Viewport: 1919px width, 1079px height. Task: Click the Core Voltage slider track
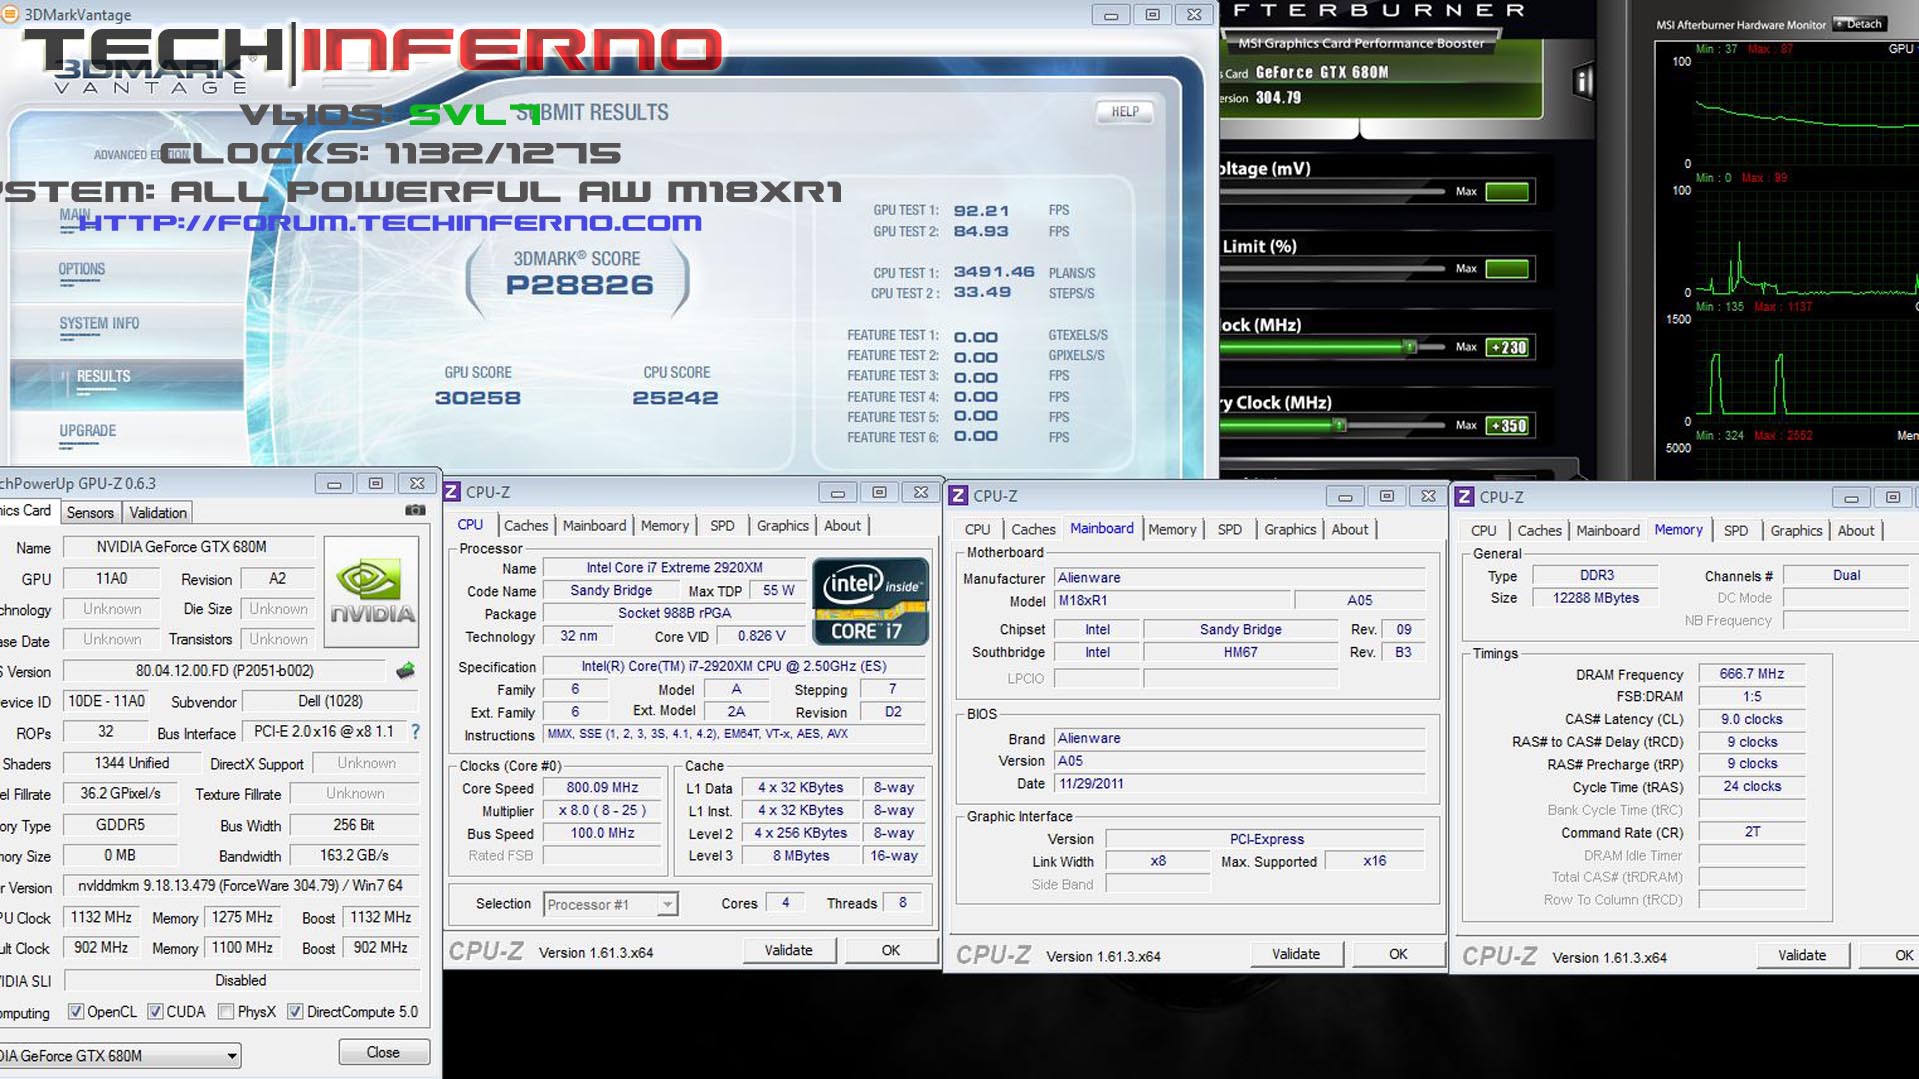click(x=1332, y=191)
